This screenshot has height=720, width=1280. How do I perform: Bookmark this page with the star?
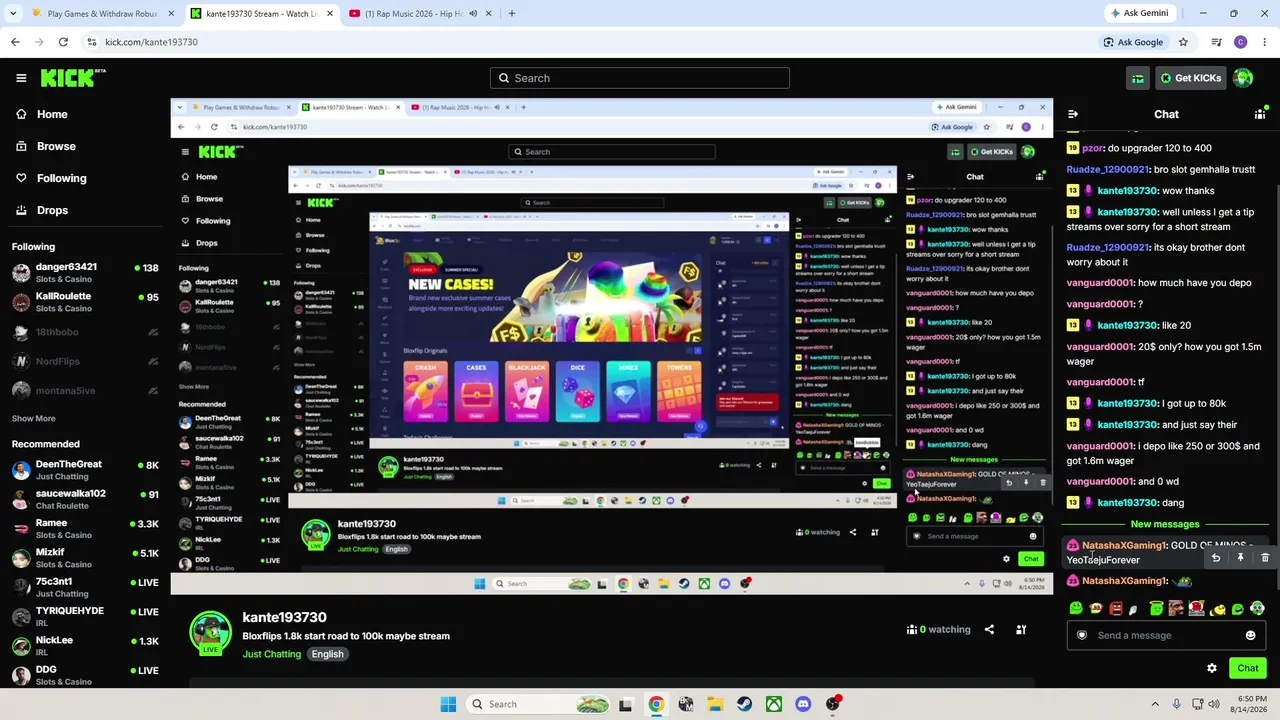coord(1183,42)
